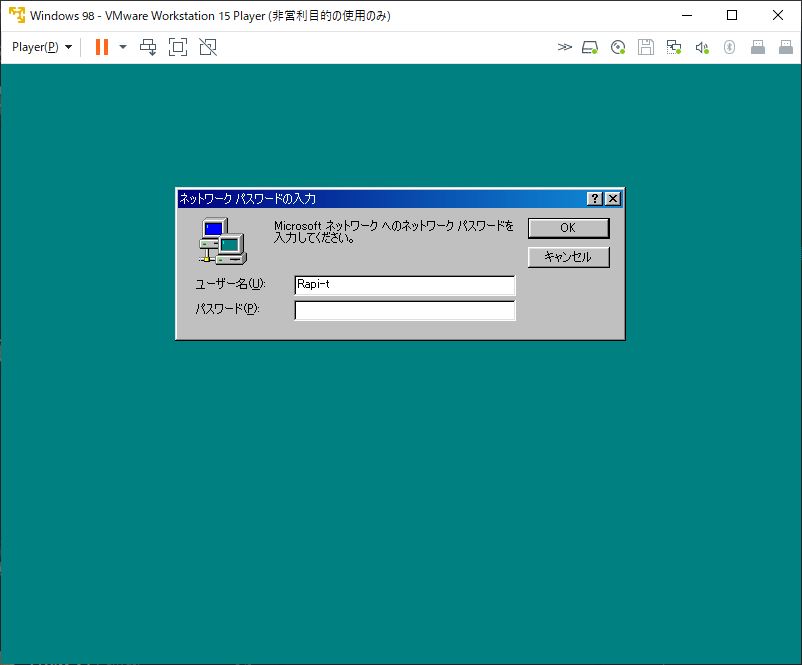Viewport: 802px width, 665px height.
Task: Open the Bluetooth device icon
Action: tap(729, 48)
